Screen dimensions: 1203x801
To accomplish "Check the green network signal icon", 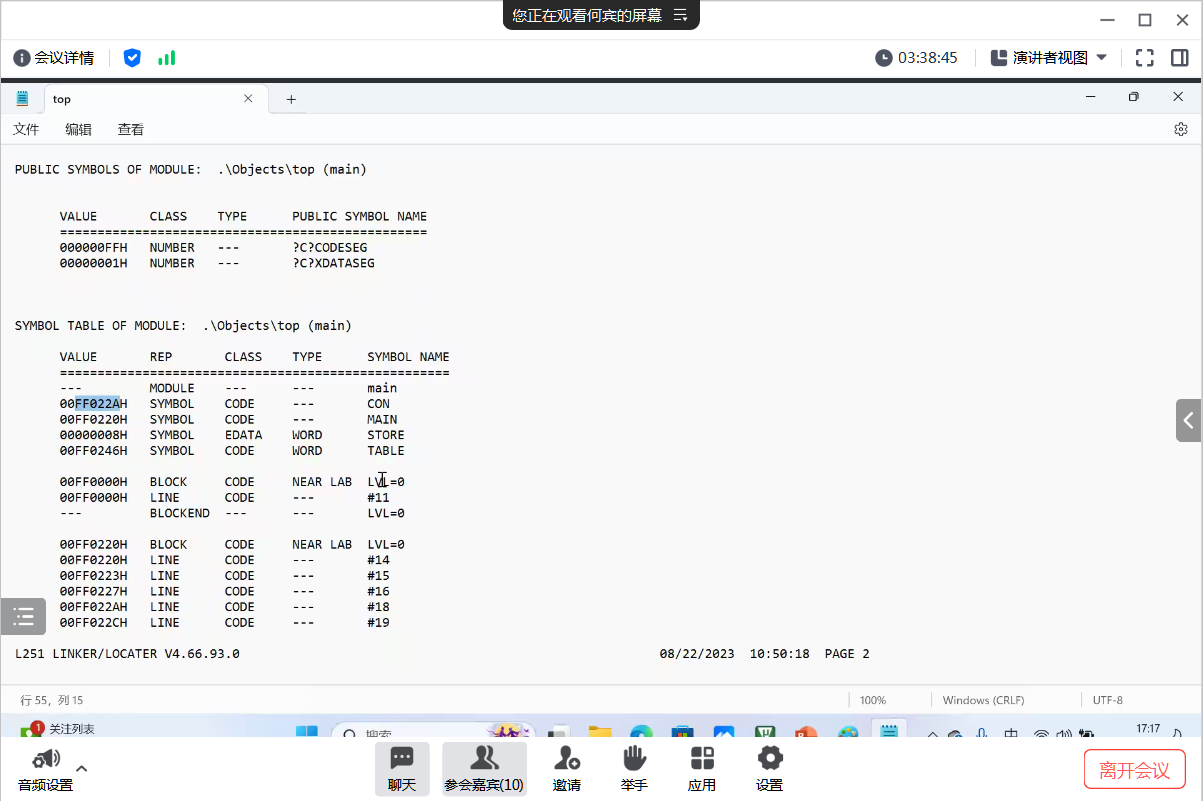I will pyautogui.click(x=166, y=58).
